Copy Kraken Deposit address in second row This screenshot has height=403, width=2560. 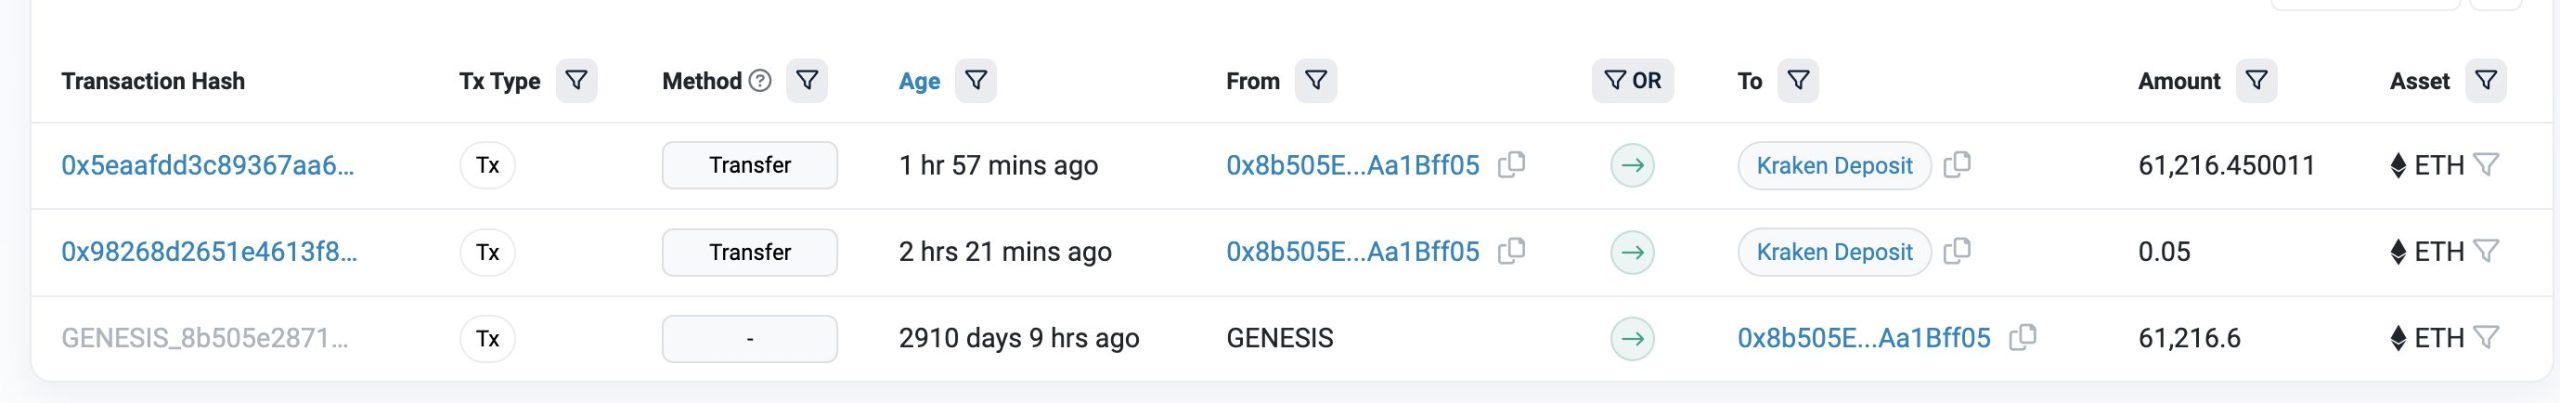pyautogui.click(x=1957, y=251)
